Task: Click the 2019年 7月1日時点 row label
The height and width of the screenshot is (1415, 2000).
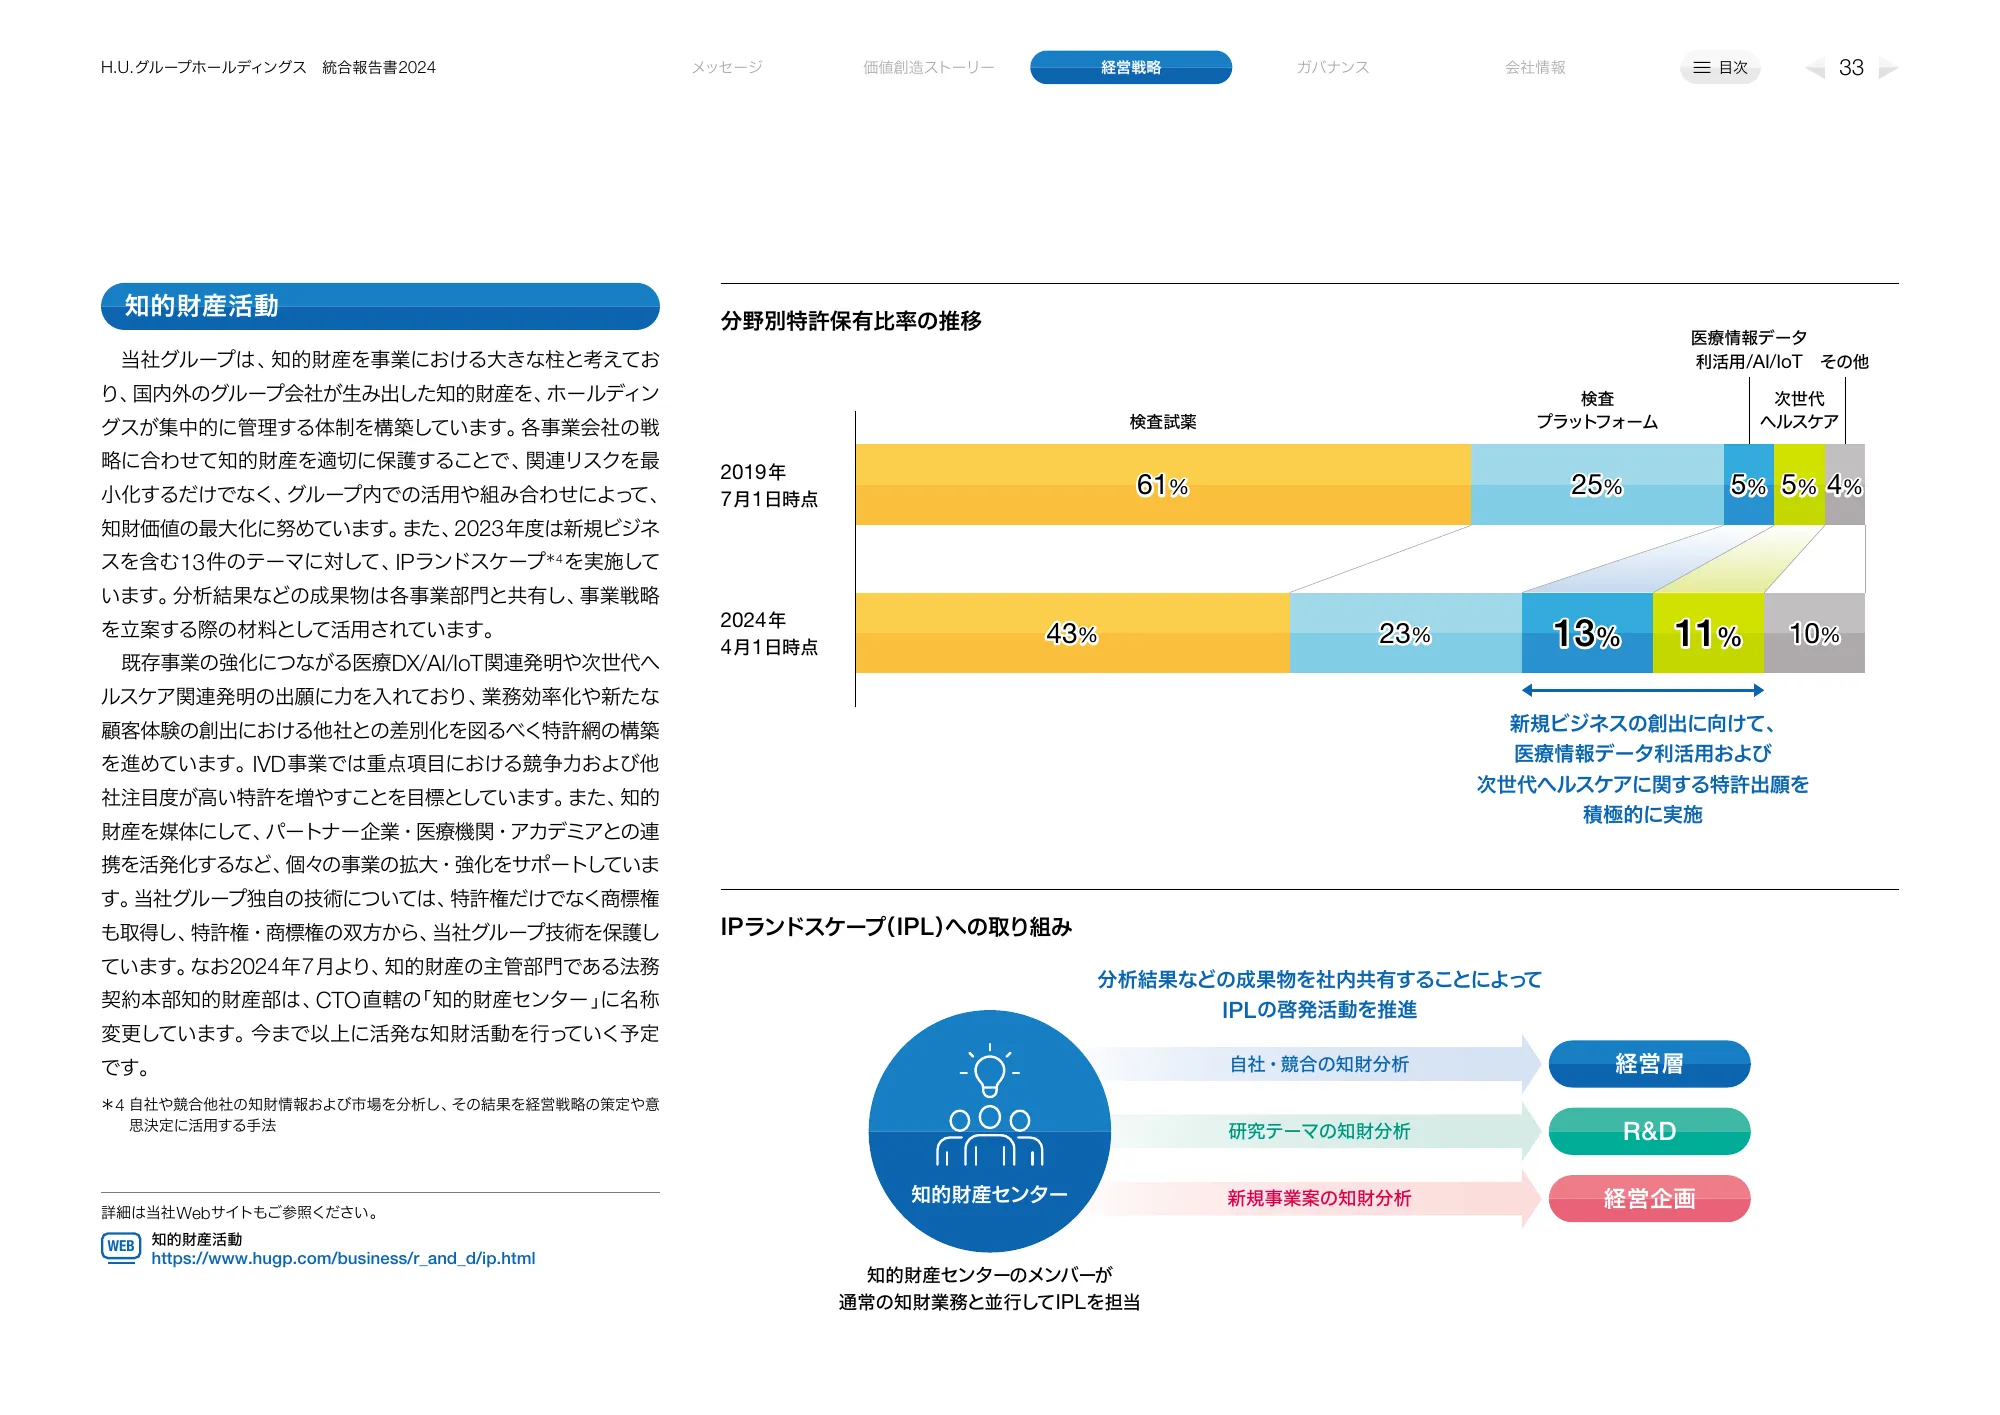Action: (769, 485)
